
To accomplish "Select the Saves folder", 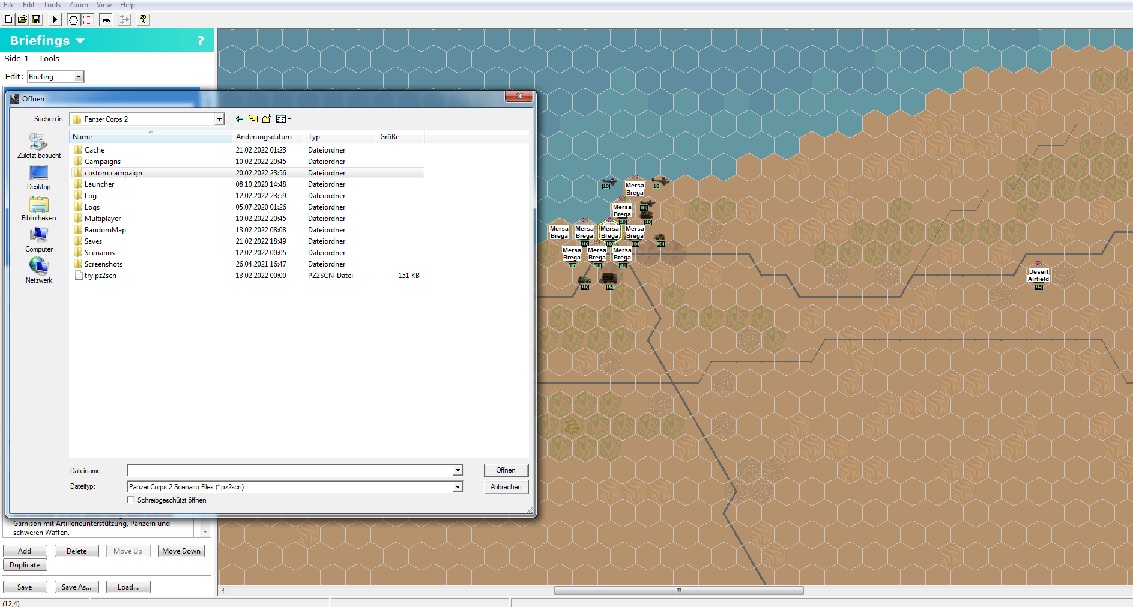I will tap(92, 241).
